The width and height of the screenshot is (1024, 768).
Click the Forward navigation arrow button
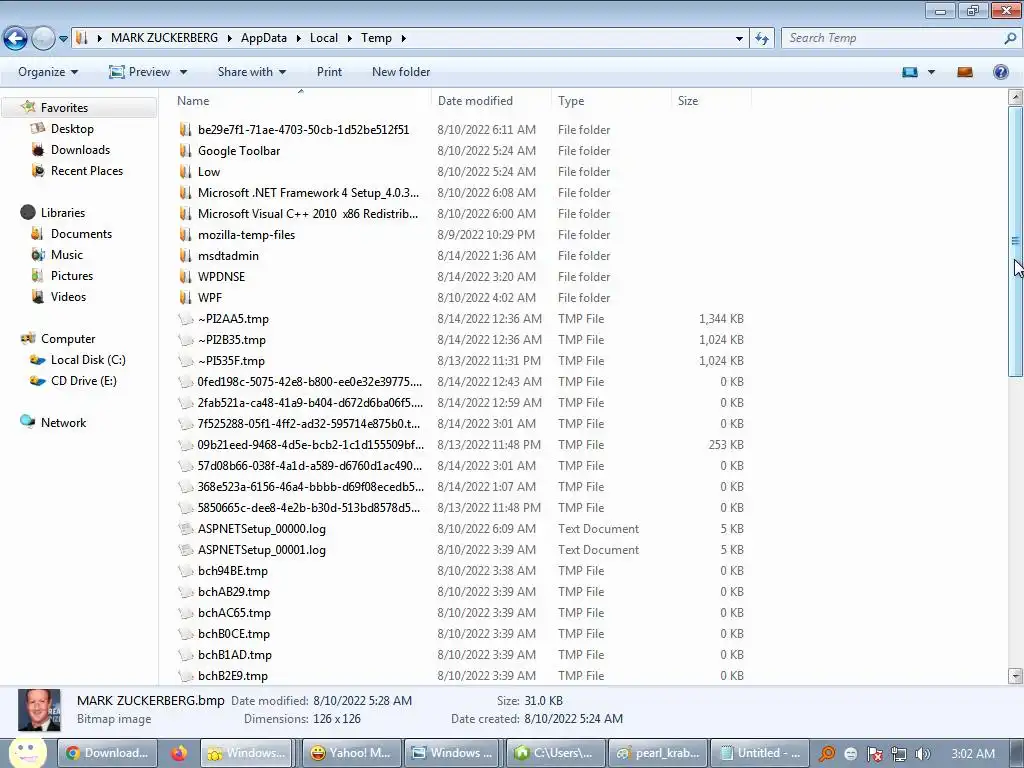[43, 39]
